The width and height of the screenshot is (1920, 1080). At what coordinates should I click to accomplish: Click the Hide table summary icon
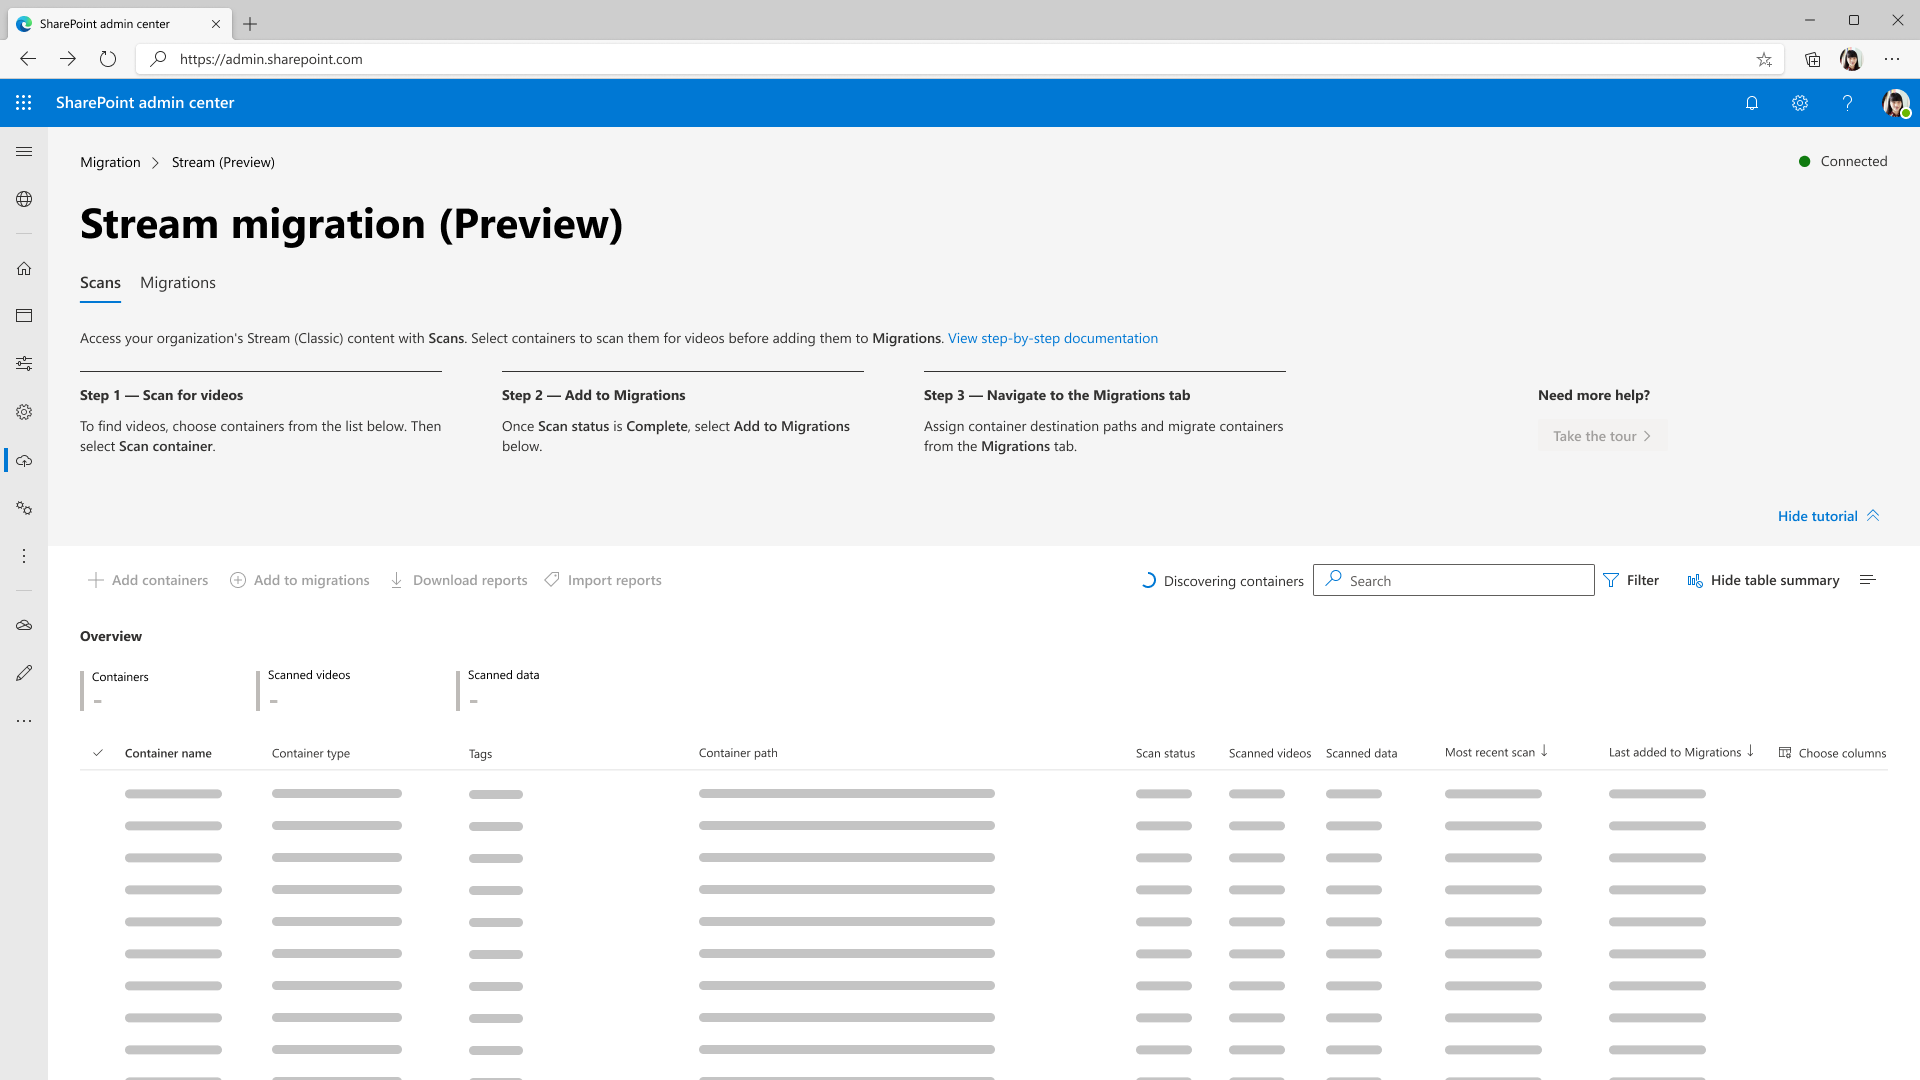click(1695, 580)
